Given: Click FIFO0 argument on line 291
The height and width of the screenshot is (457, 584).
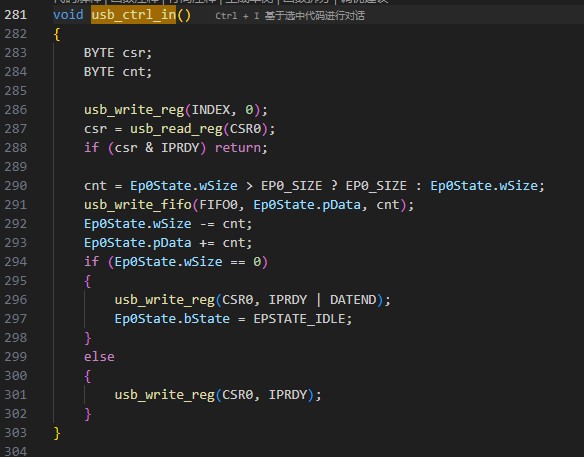Looking at the screenshot, I should click(x=218, y=205).
